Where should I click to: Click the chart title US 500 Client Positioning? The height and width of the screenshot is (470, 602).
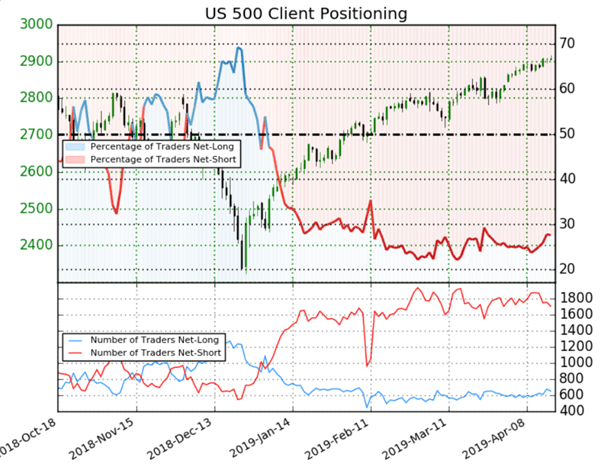[306, 13]
